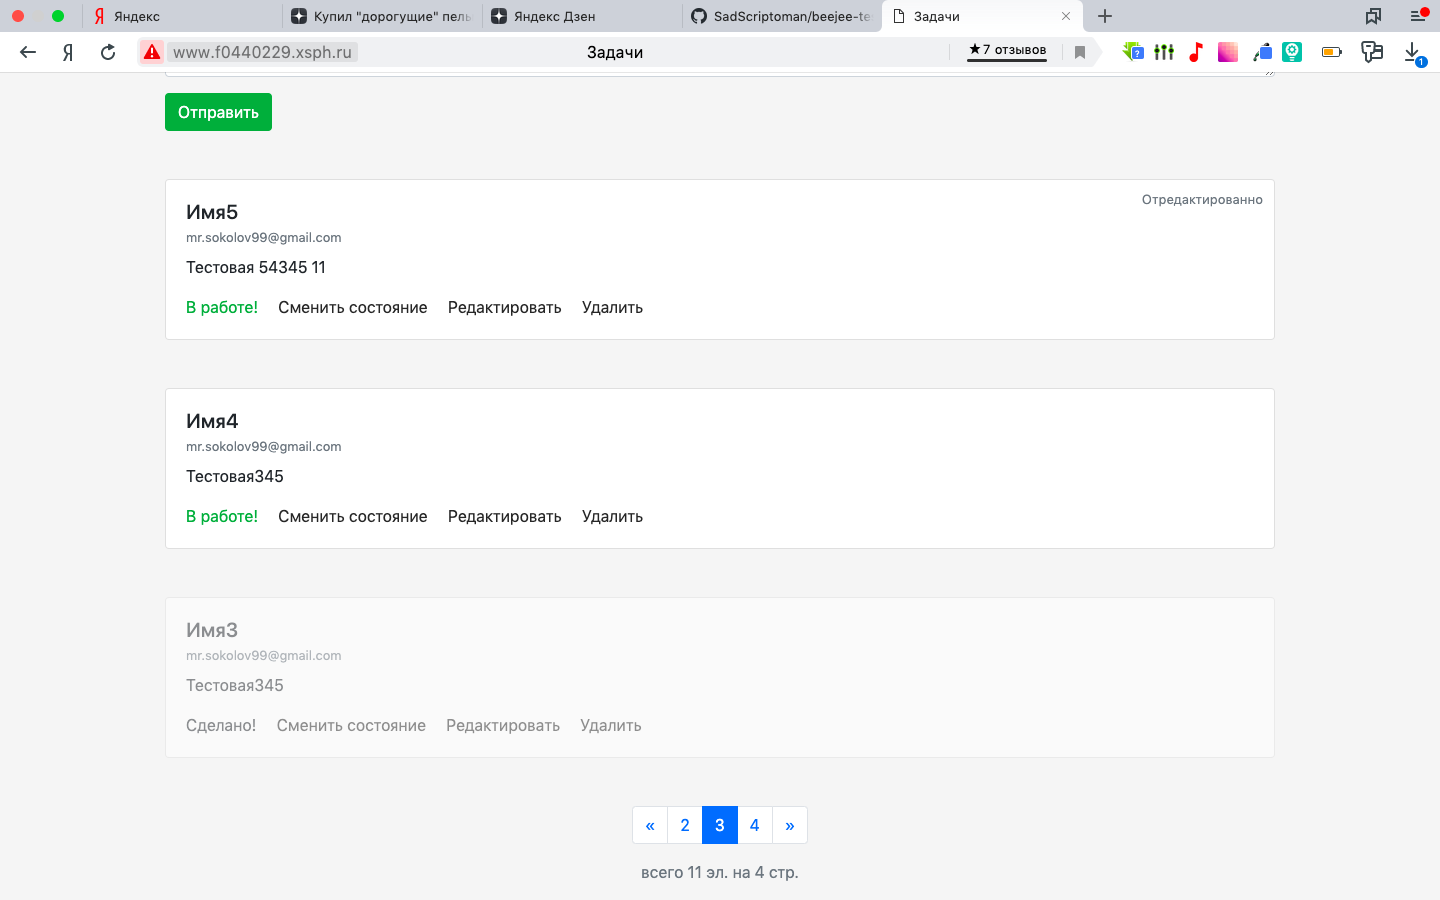Switch to the Яндекс Дзен tab
Viewport: 1440px width, 900px height.
pos(582,16)
